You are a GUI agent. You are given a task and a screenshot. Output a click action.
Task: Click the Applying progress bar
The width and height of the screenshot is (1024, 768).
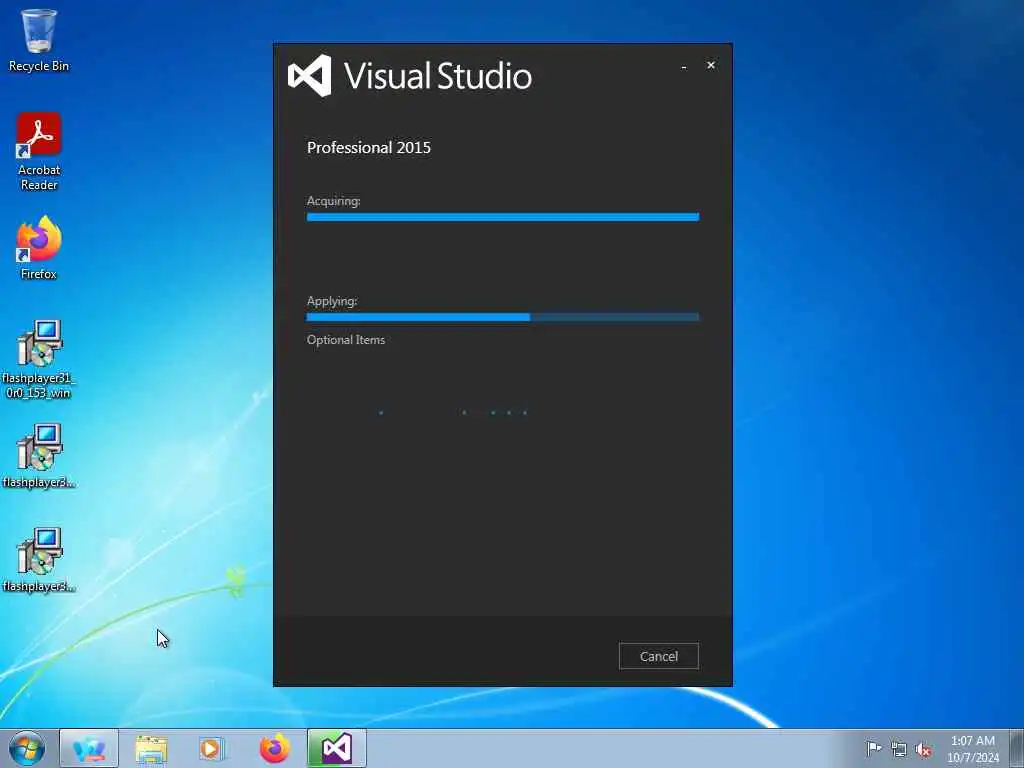pos(503,317)
